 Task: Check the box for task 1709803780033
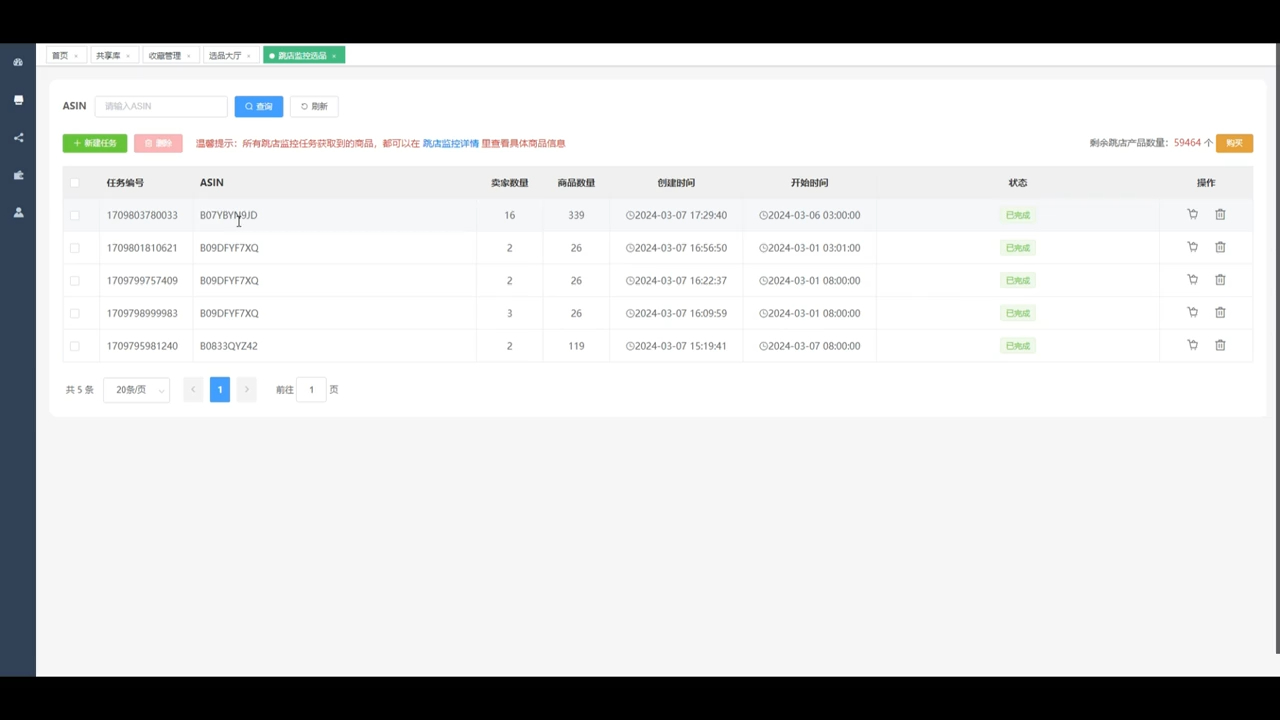[74, 215]
